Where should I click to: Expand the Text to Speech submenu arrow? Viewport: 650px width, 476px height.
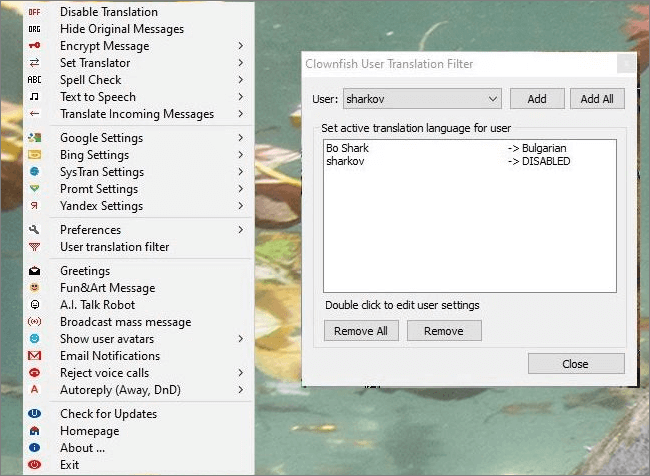click(x=241, y=97)
